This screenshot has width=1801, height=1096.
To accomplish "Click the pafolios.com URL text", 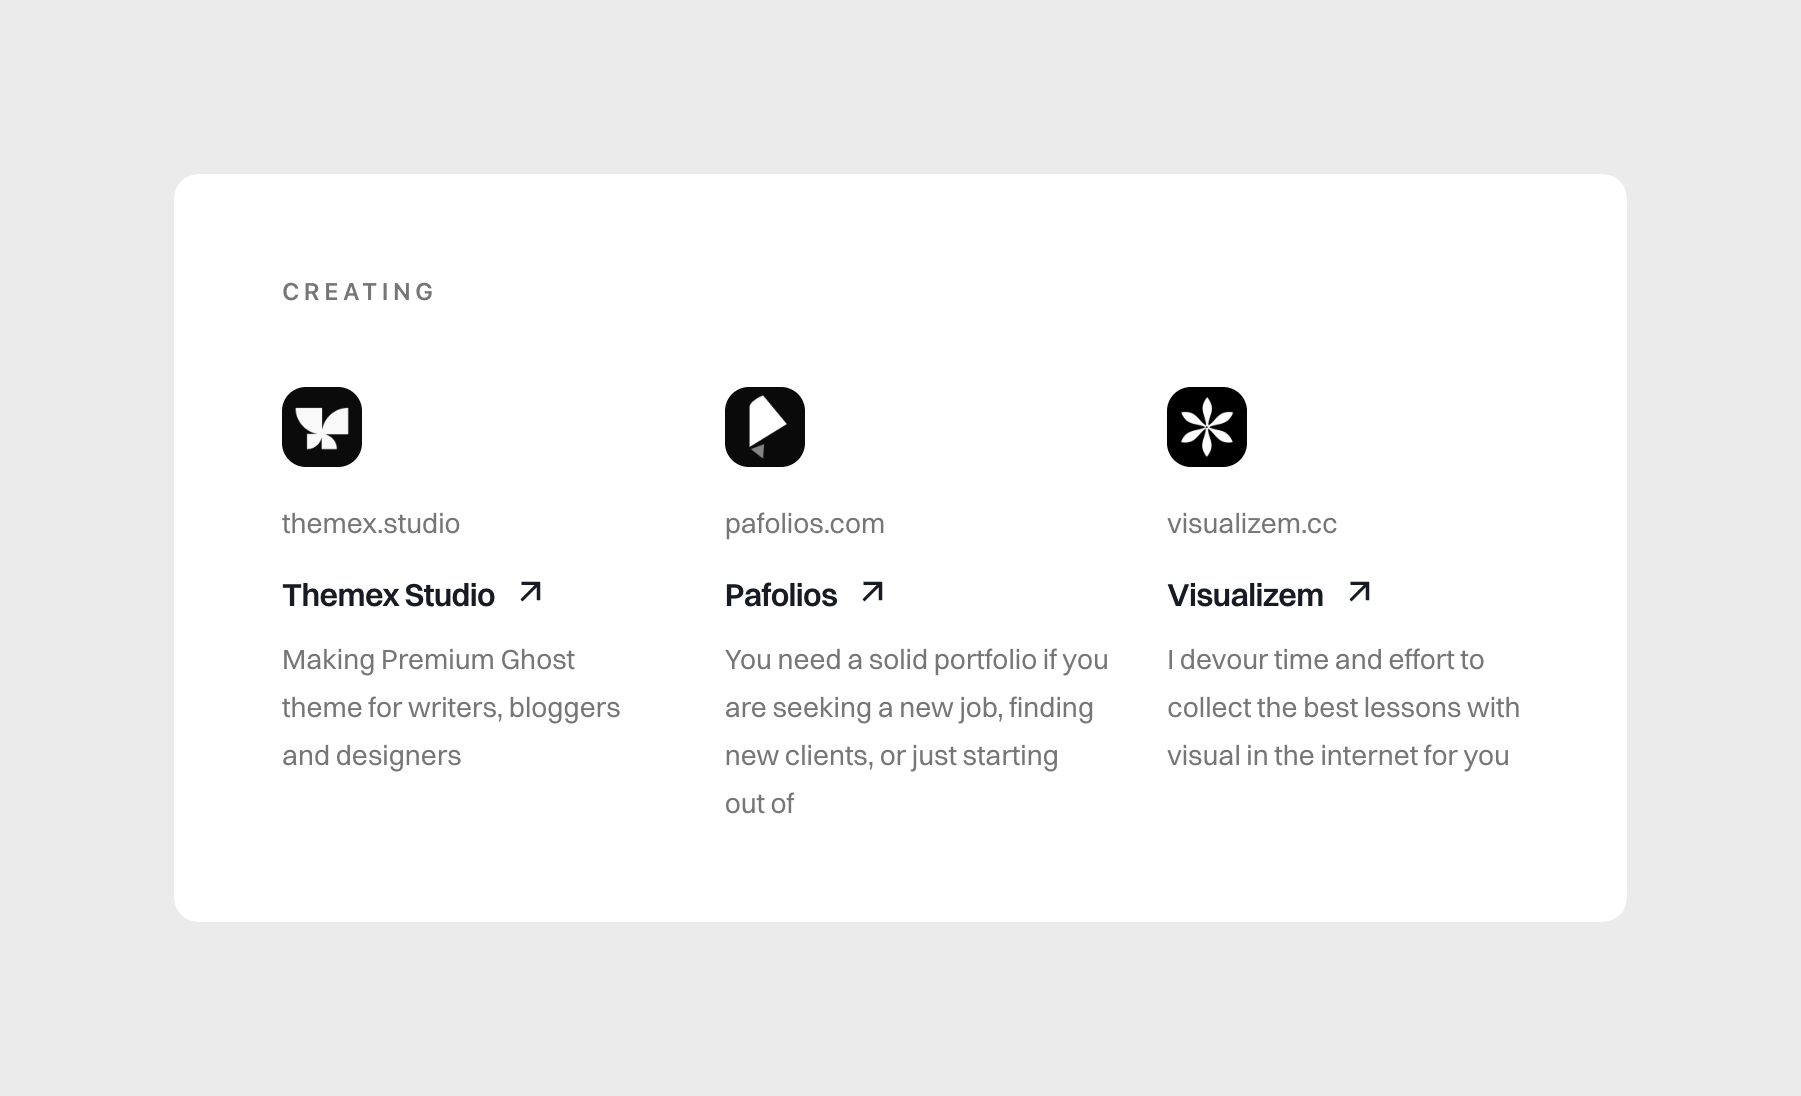I will tap(804, 523).
